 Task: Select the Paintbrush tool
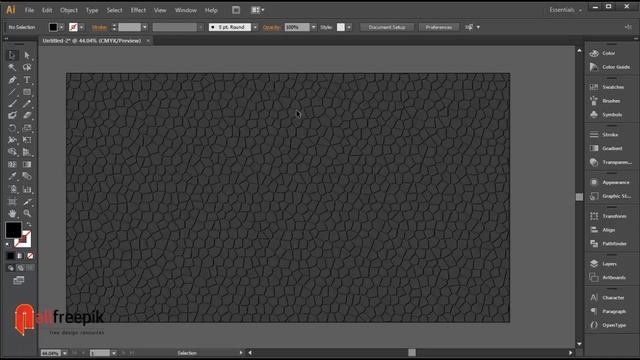12,104
